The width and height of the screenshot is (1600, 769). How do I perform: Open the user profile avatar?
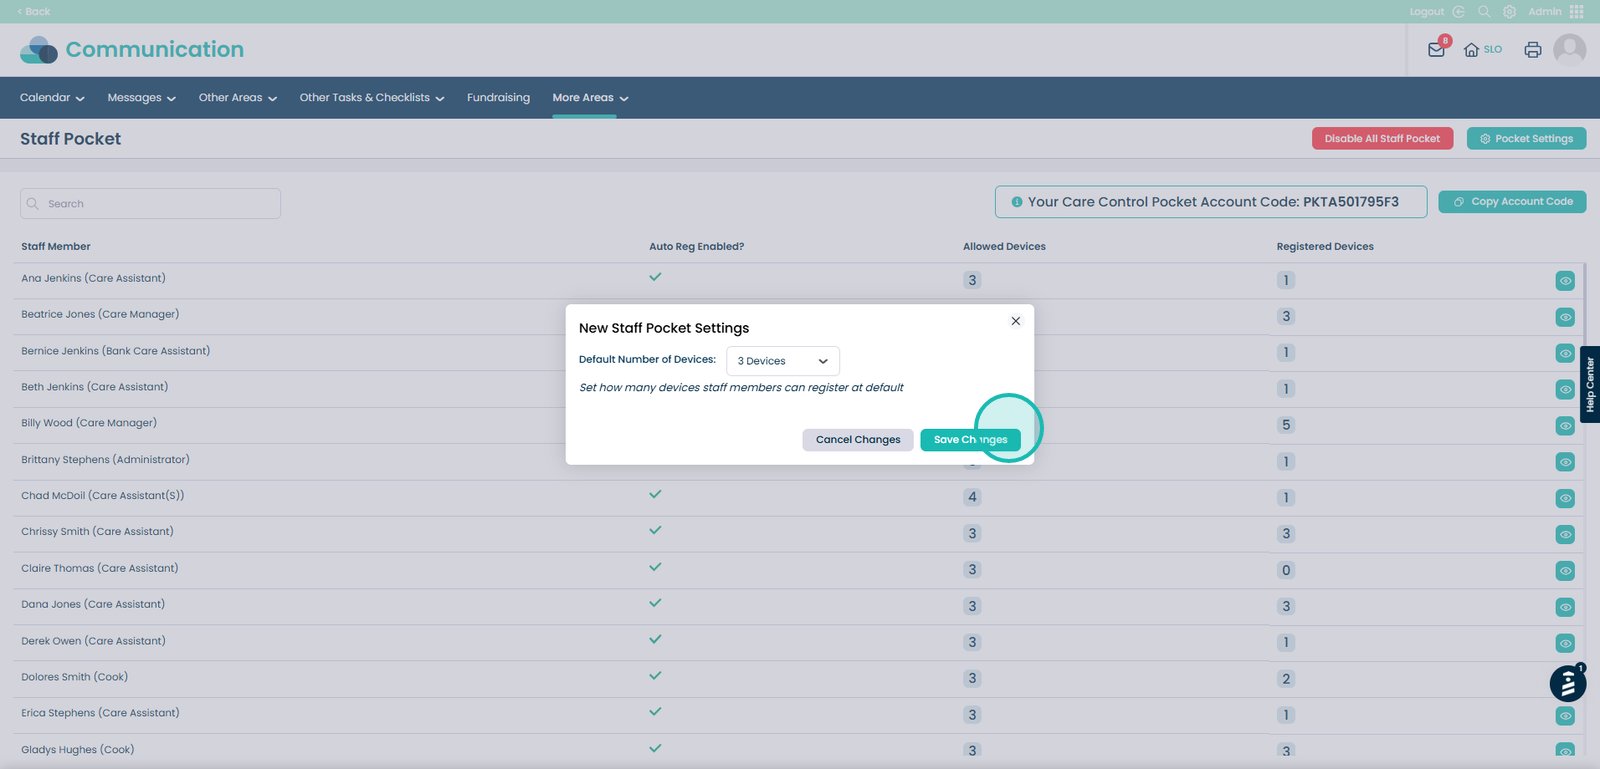tap(1569, 49)
